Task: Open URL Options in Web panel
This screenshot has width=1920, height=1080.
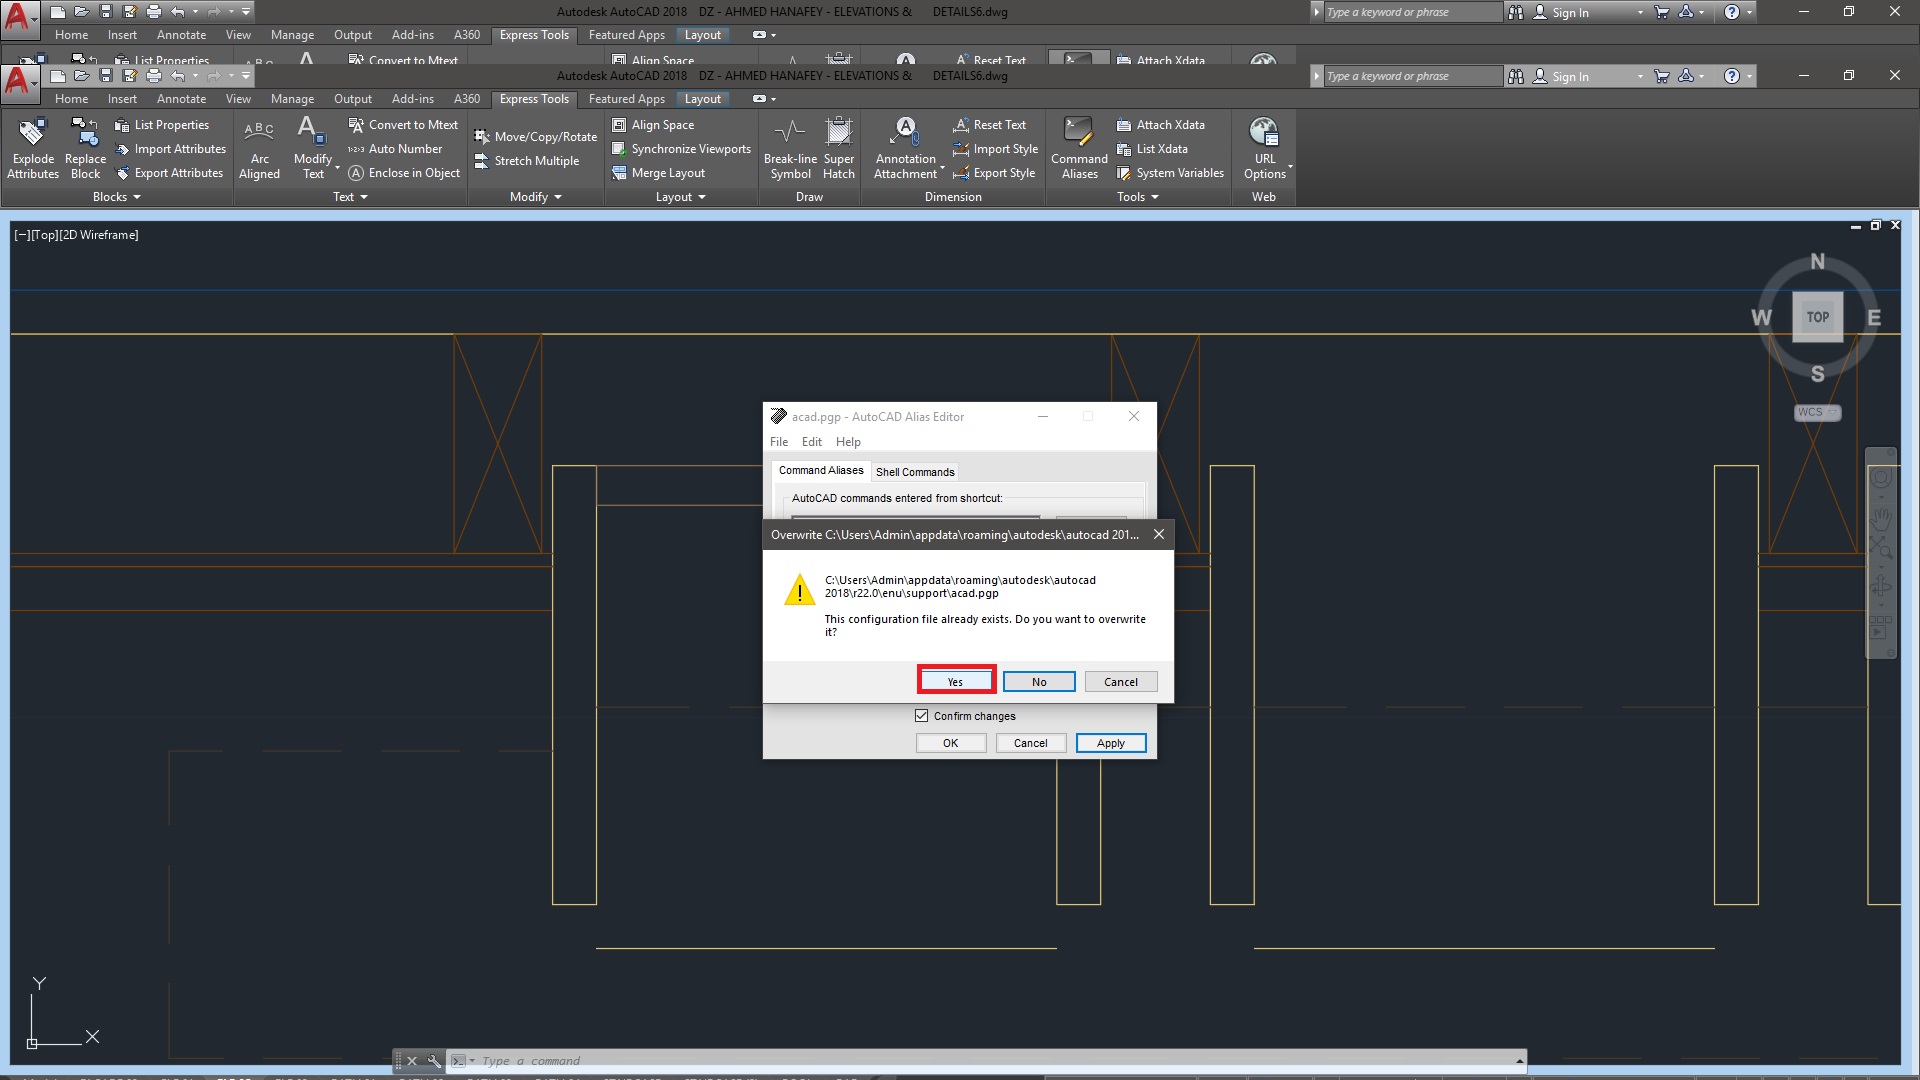Action: coord(1264,134)
